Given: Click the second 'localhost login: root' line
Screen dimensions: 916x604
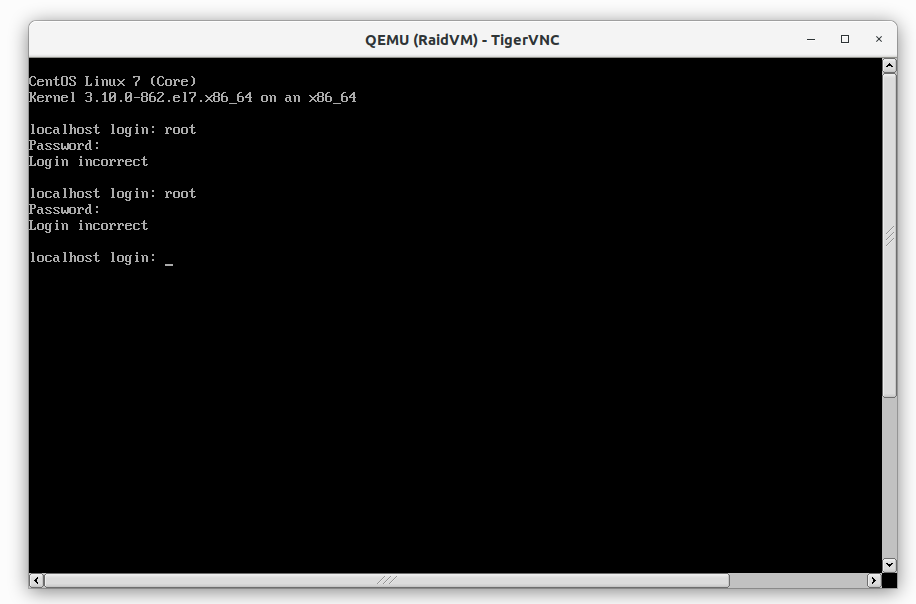Looking at the screenshot, I should click(113, 194).
